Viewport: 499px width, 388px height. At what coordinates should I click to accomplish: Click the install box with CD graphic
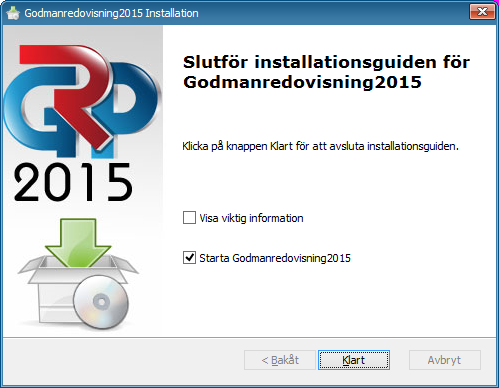pos(78,274)
